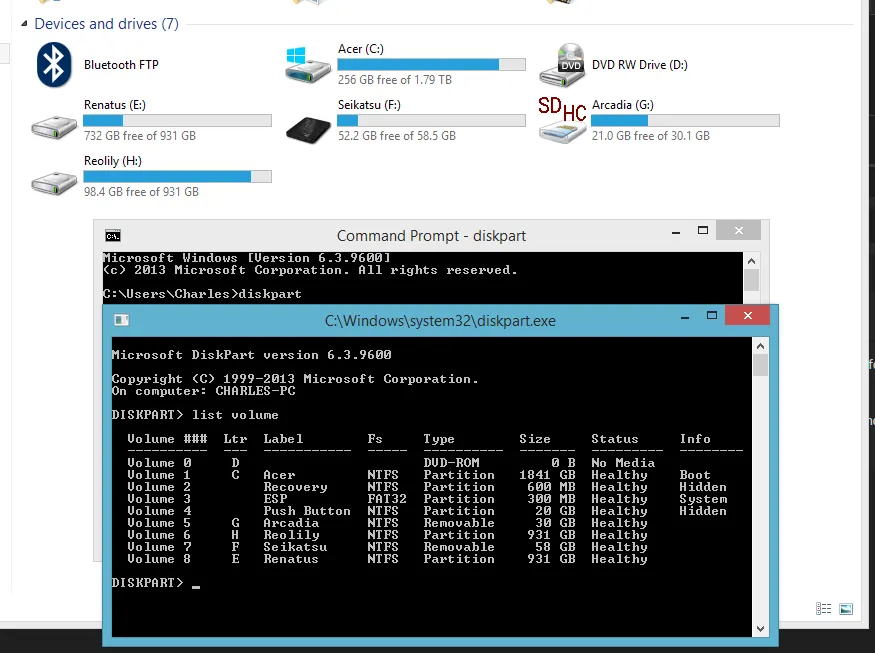Click the Volume 2 Recovery row

coord(427,487)
